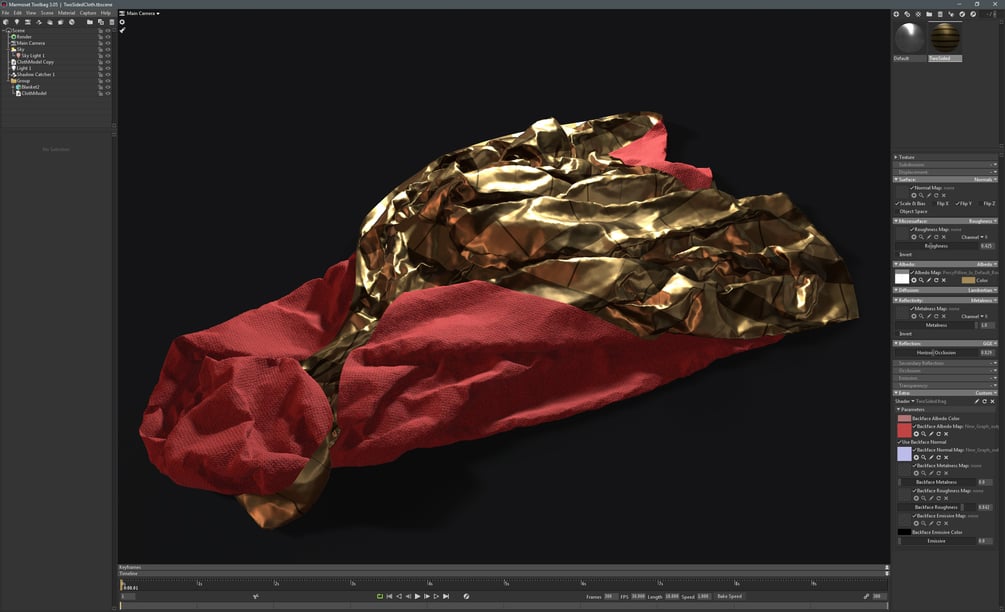Open Metalness Map settings gear icon
The width and height of the screenshot is (1005, 612).
tap(914, 316)
